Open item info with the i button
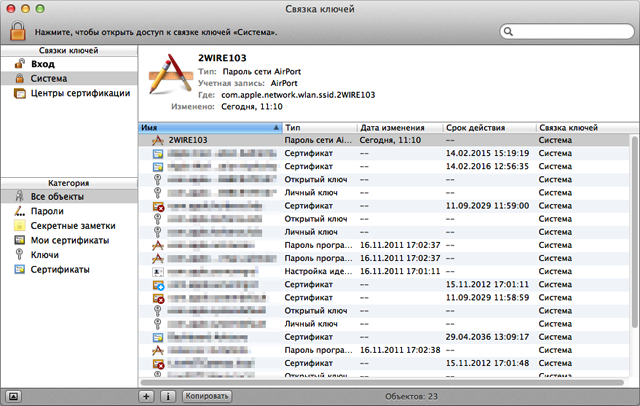This screenshot has width=640, height=406. [167, 396]
